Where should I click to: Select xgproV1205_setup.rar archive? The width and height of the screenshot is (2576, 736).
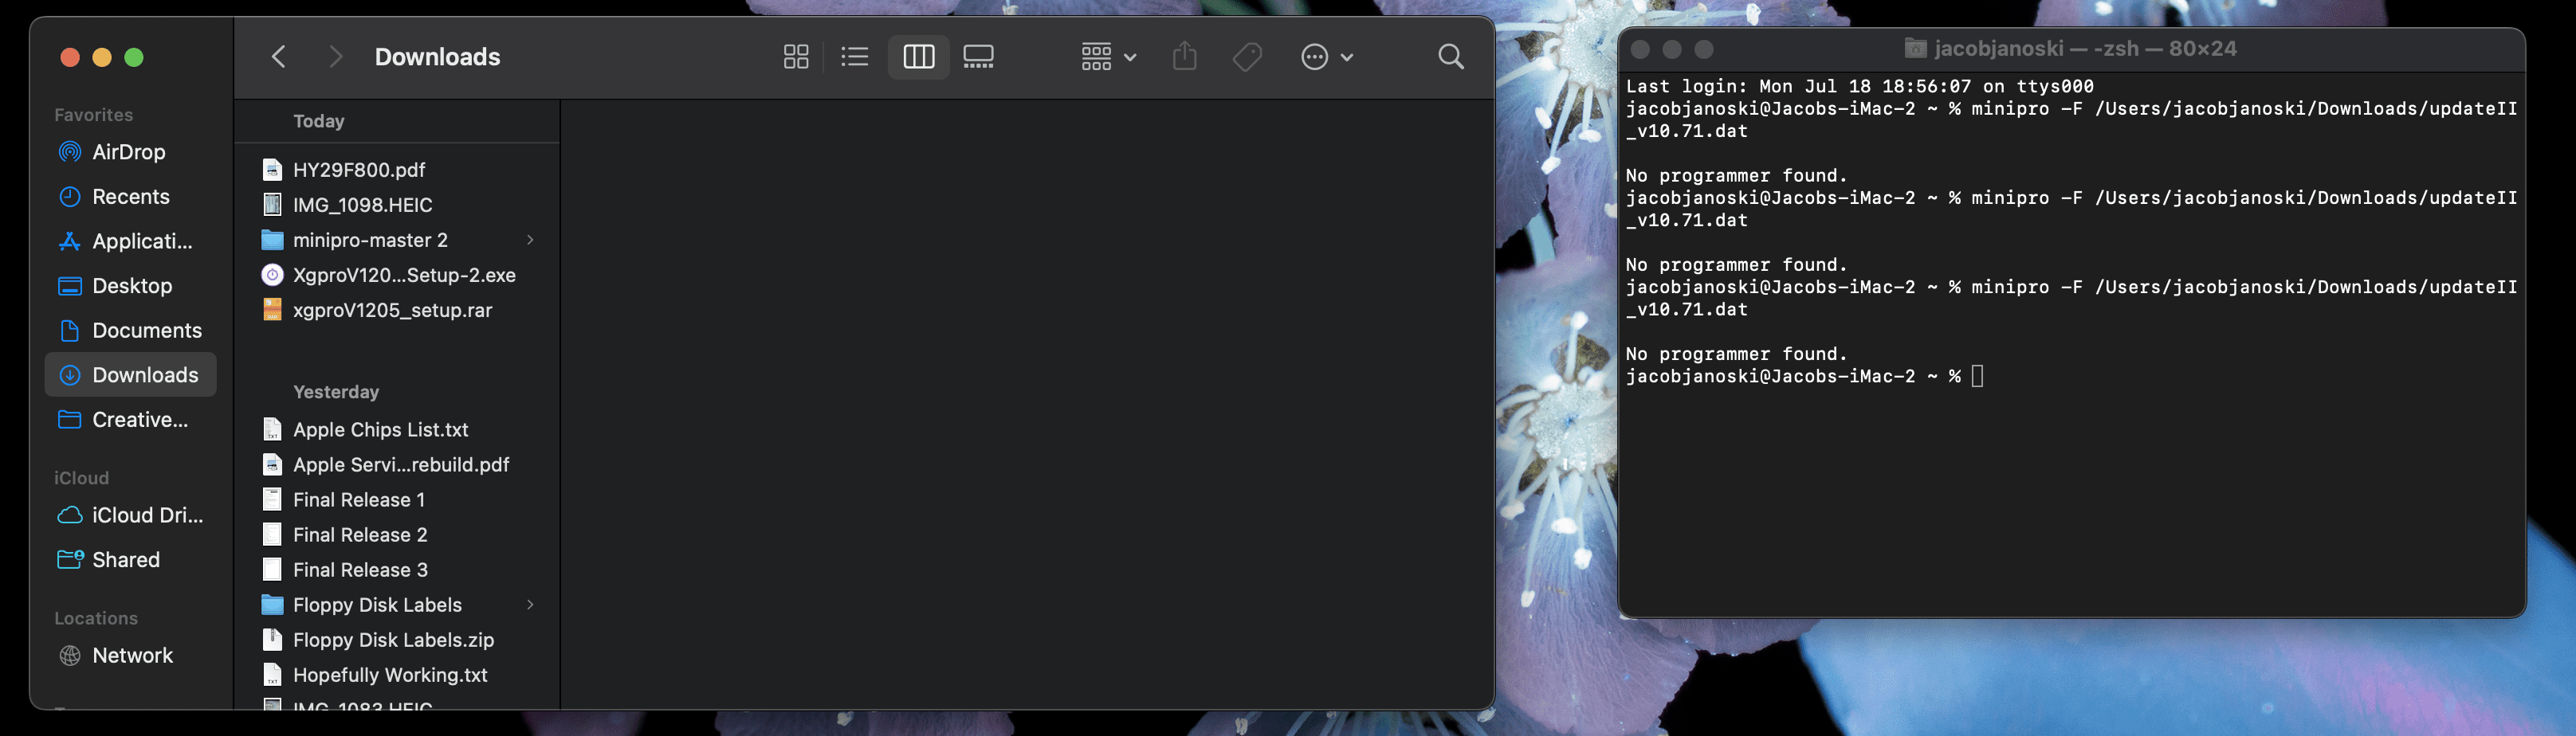coord(397,310)
